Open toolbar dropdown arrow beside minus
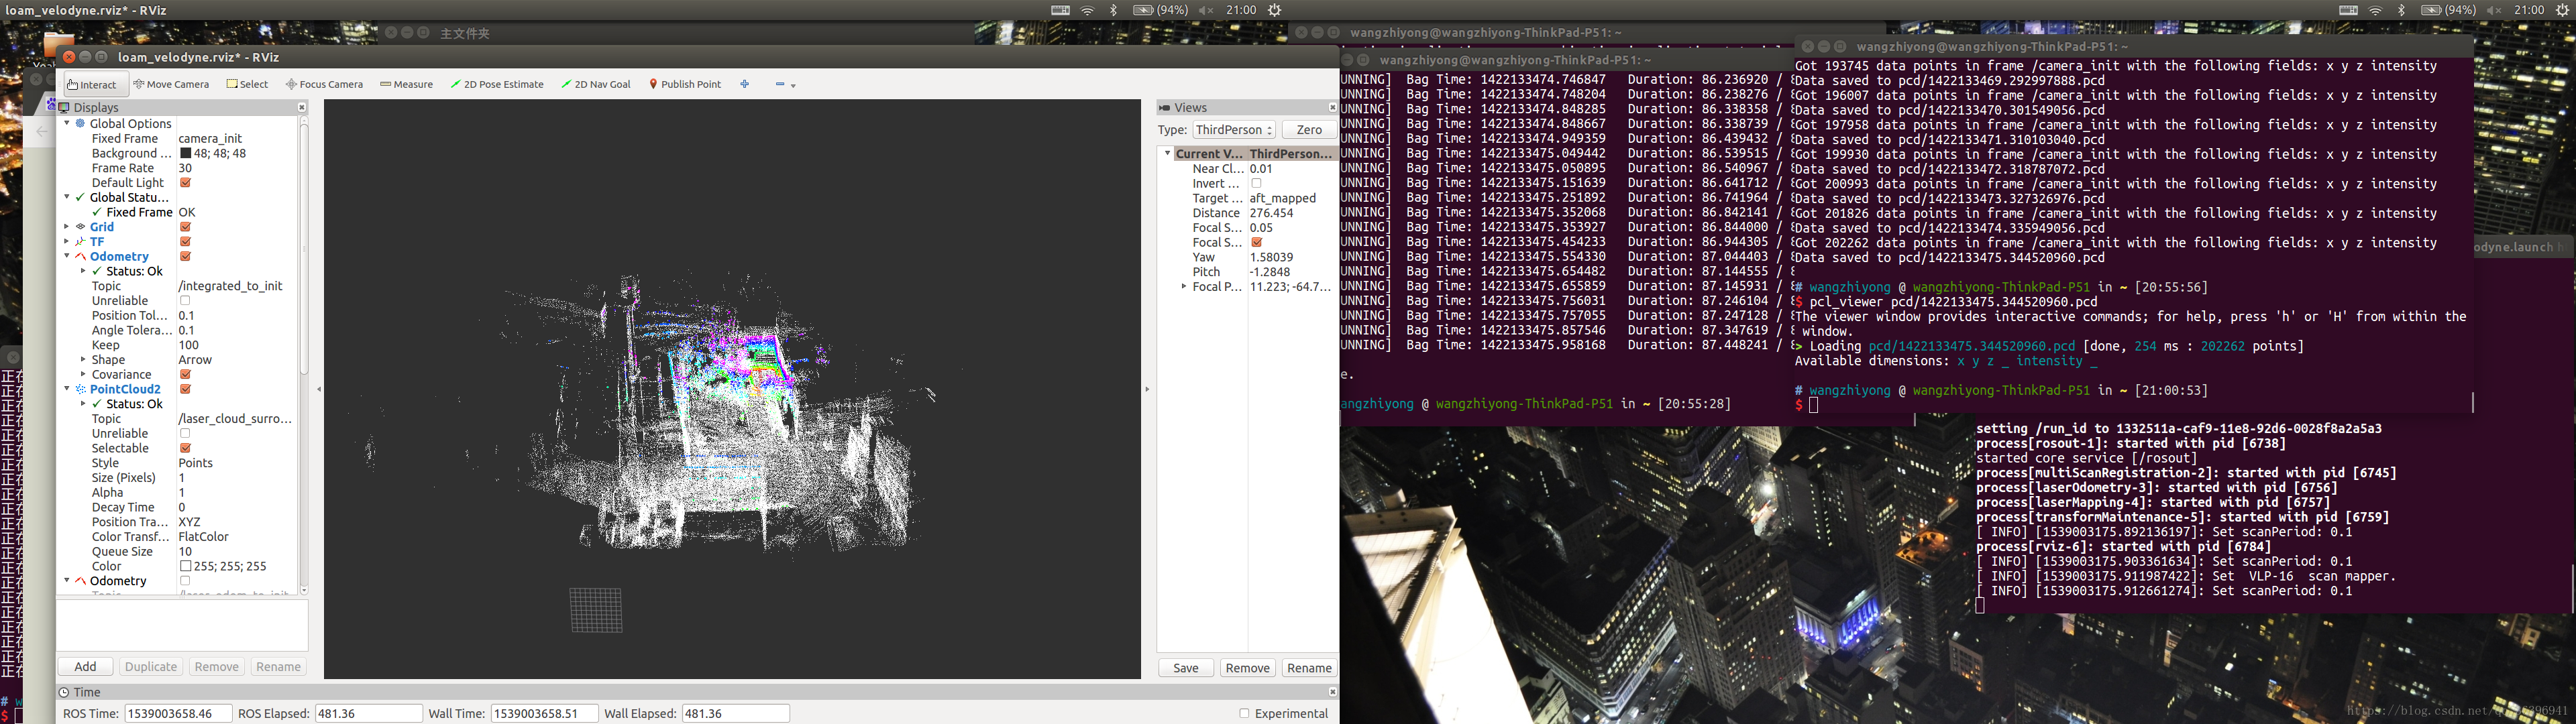2576x724 pixels. click(794, 86)
